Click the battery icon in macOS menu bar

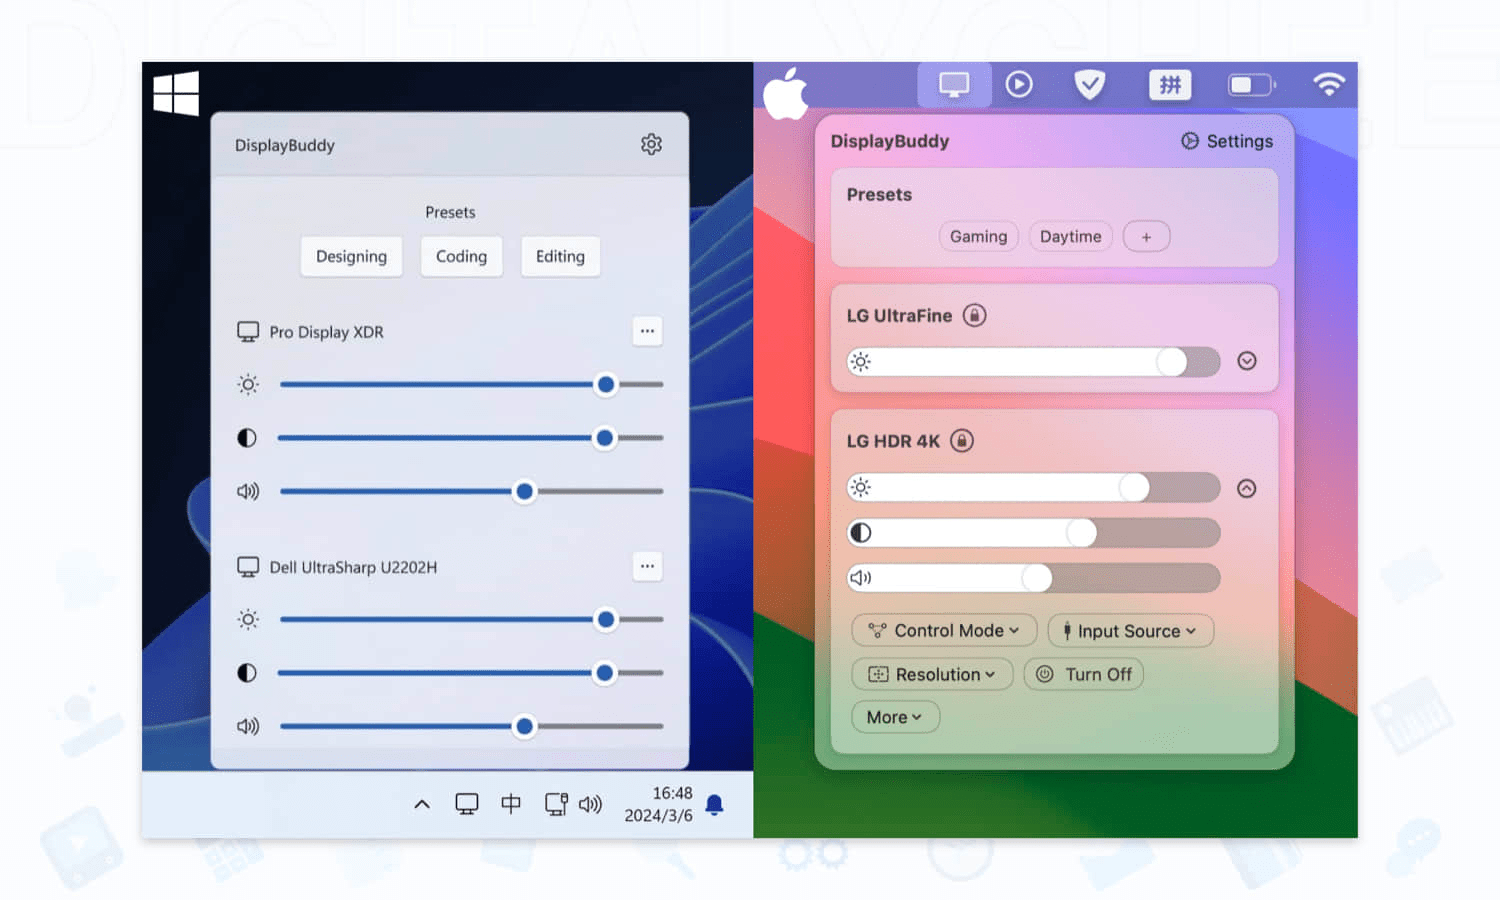click(1249, 85)
